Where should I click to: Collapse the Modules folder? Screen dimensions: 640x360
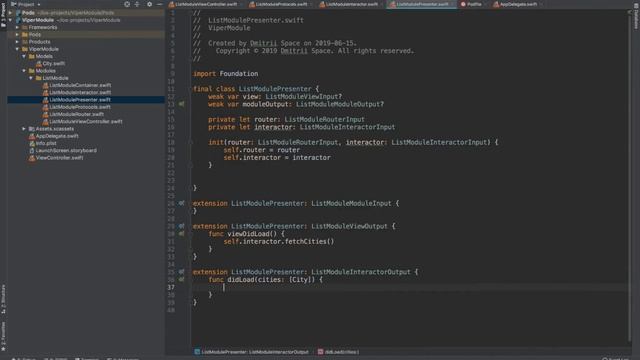click(24, 71)
